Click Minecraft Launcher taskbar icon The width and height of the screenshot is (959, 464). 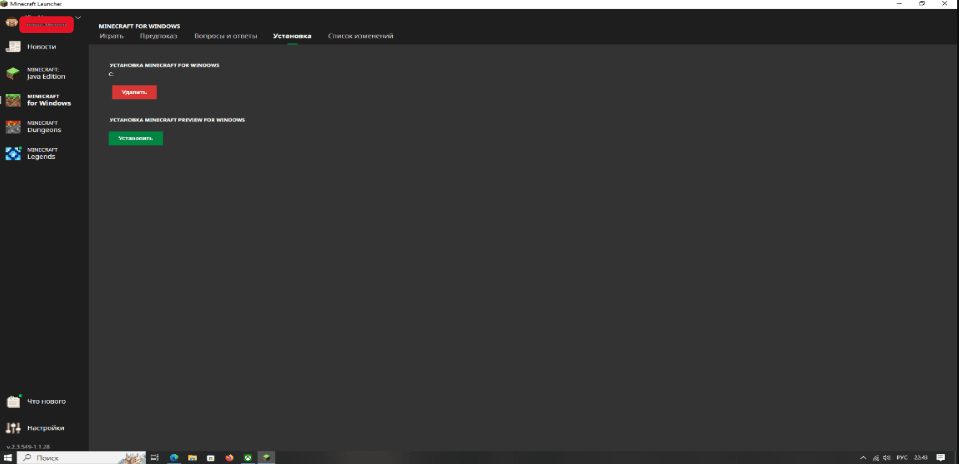click(266, 457)
